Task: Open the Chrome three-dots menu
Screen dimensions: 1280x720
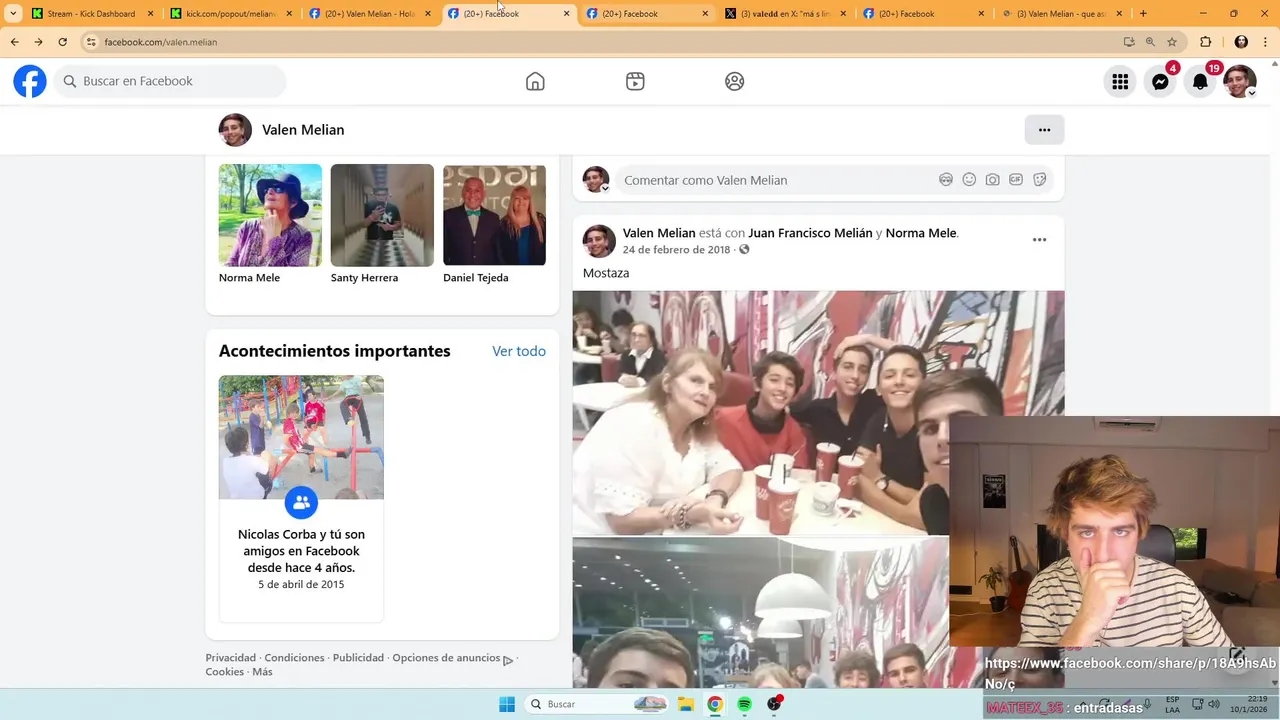Action: (x=1266, y=42)
